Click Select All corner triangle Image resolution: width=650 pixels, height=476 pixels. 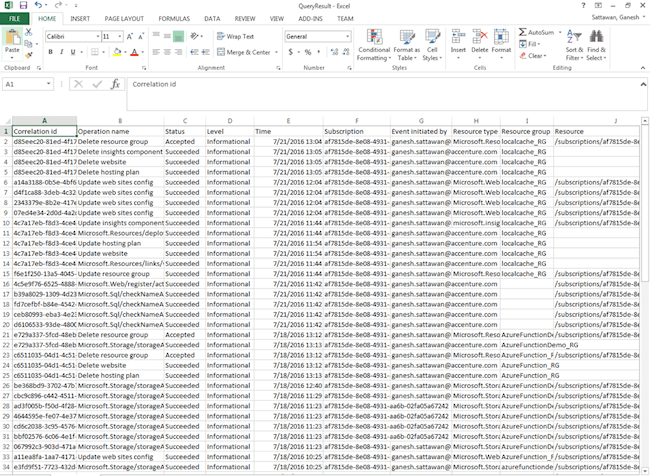click(7, 121)
